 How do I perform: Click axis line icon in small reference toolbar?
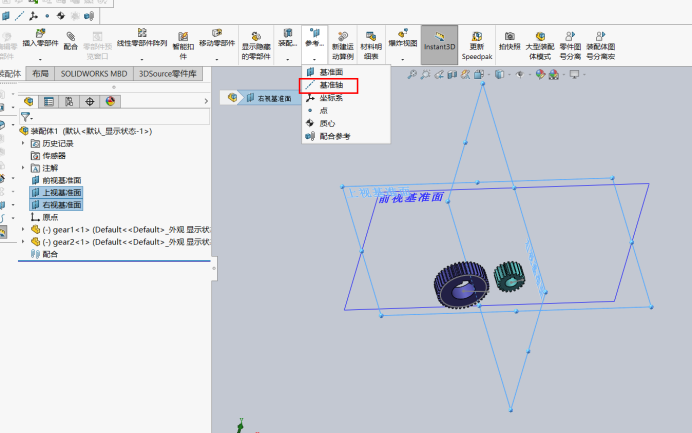click(x=19, y=16)
